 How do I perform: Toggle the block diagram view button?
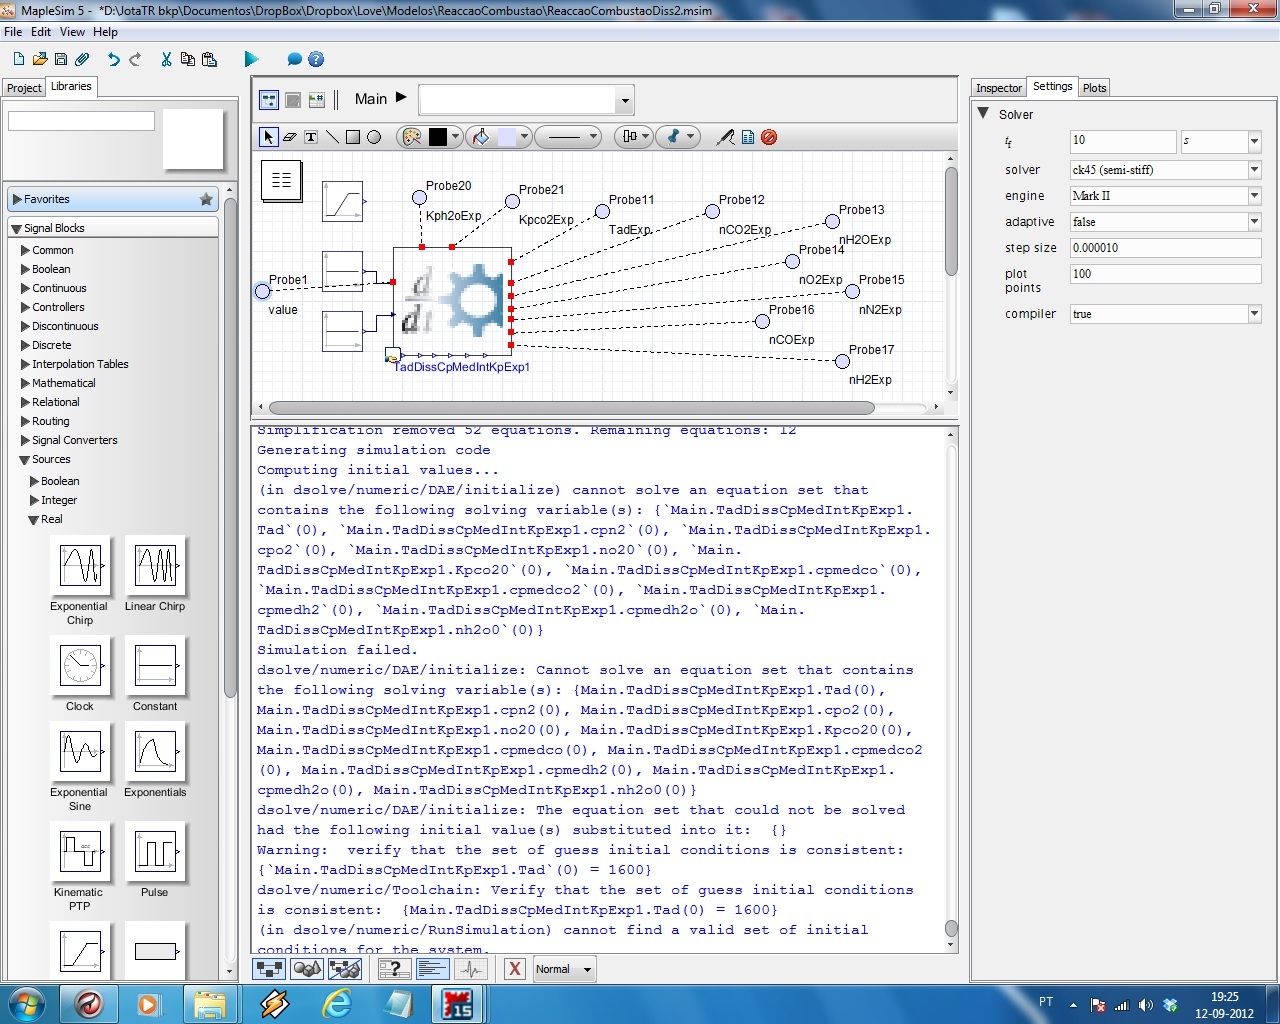coord(269,968)
